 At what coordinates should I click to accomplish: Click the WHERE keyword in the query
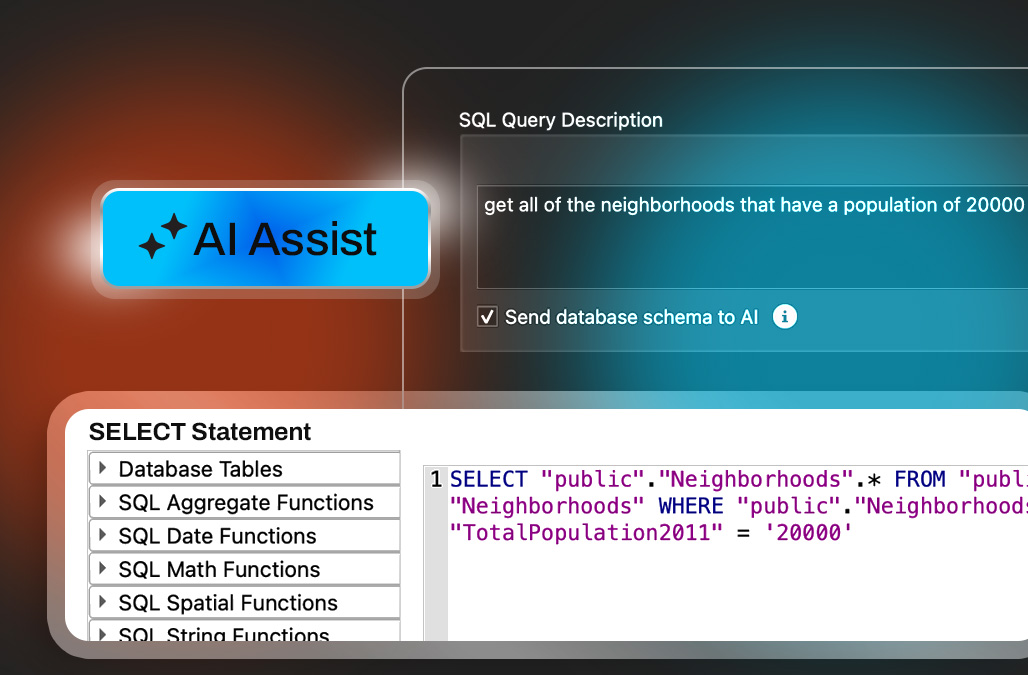click(x=690, y=506)
